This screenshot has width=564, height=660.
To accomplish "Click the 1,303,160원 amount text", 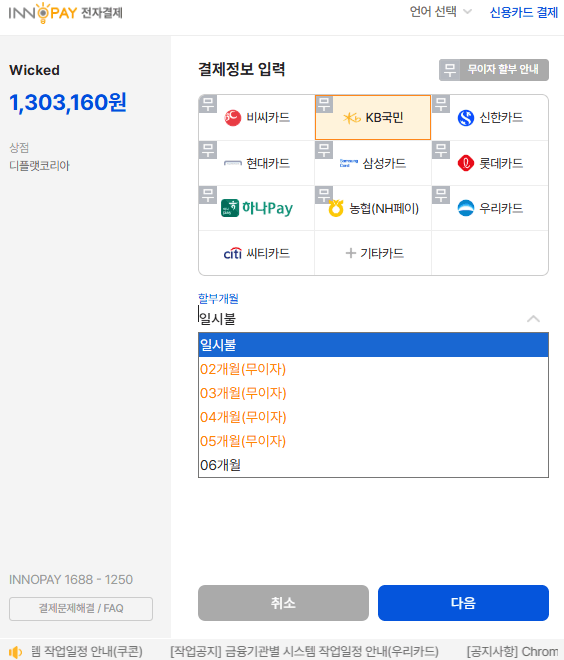I will [x=68, y=102].
